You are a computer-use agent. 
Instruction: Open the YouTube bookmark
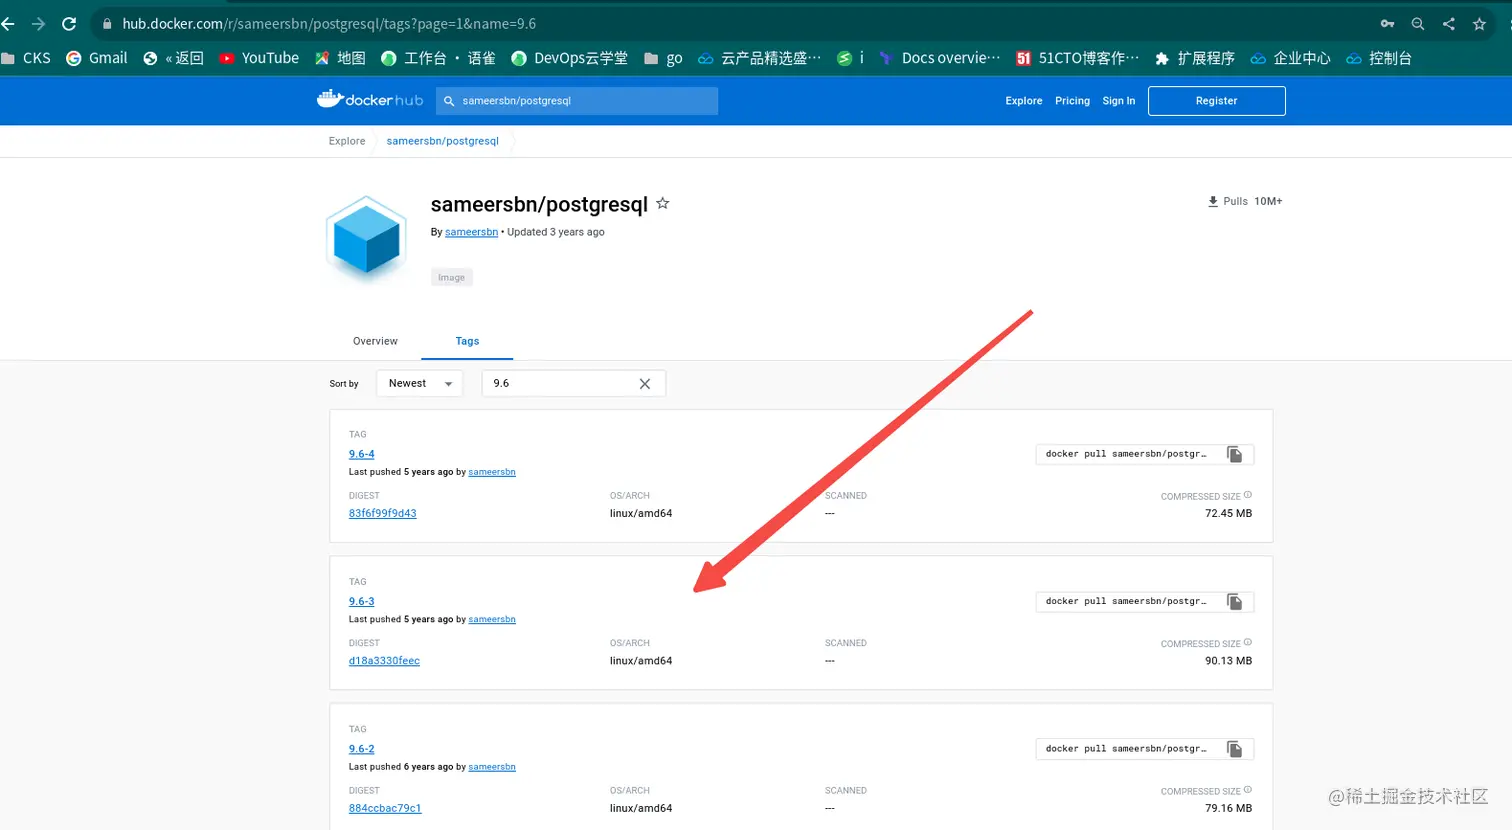(259, 58)
